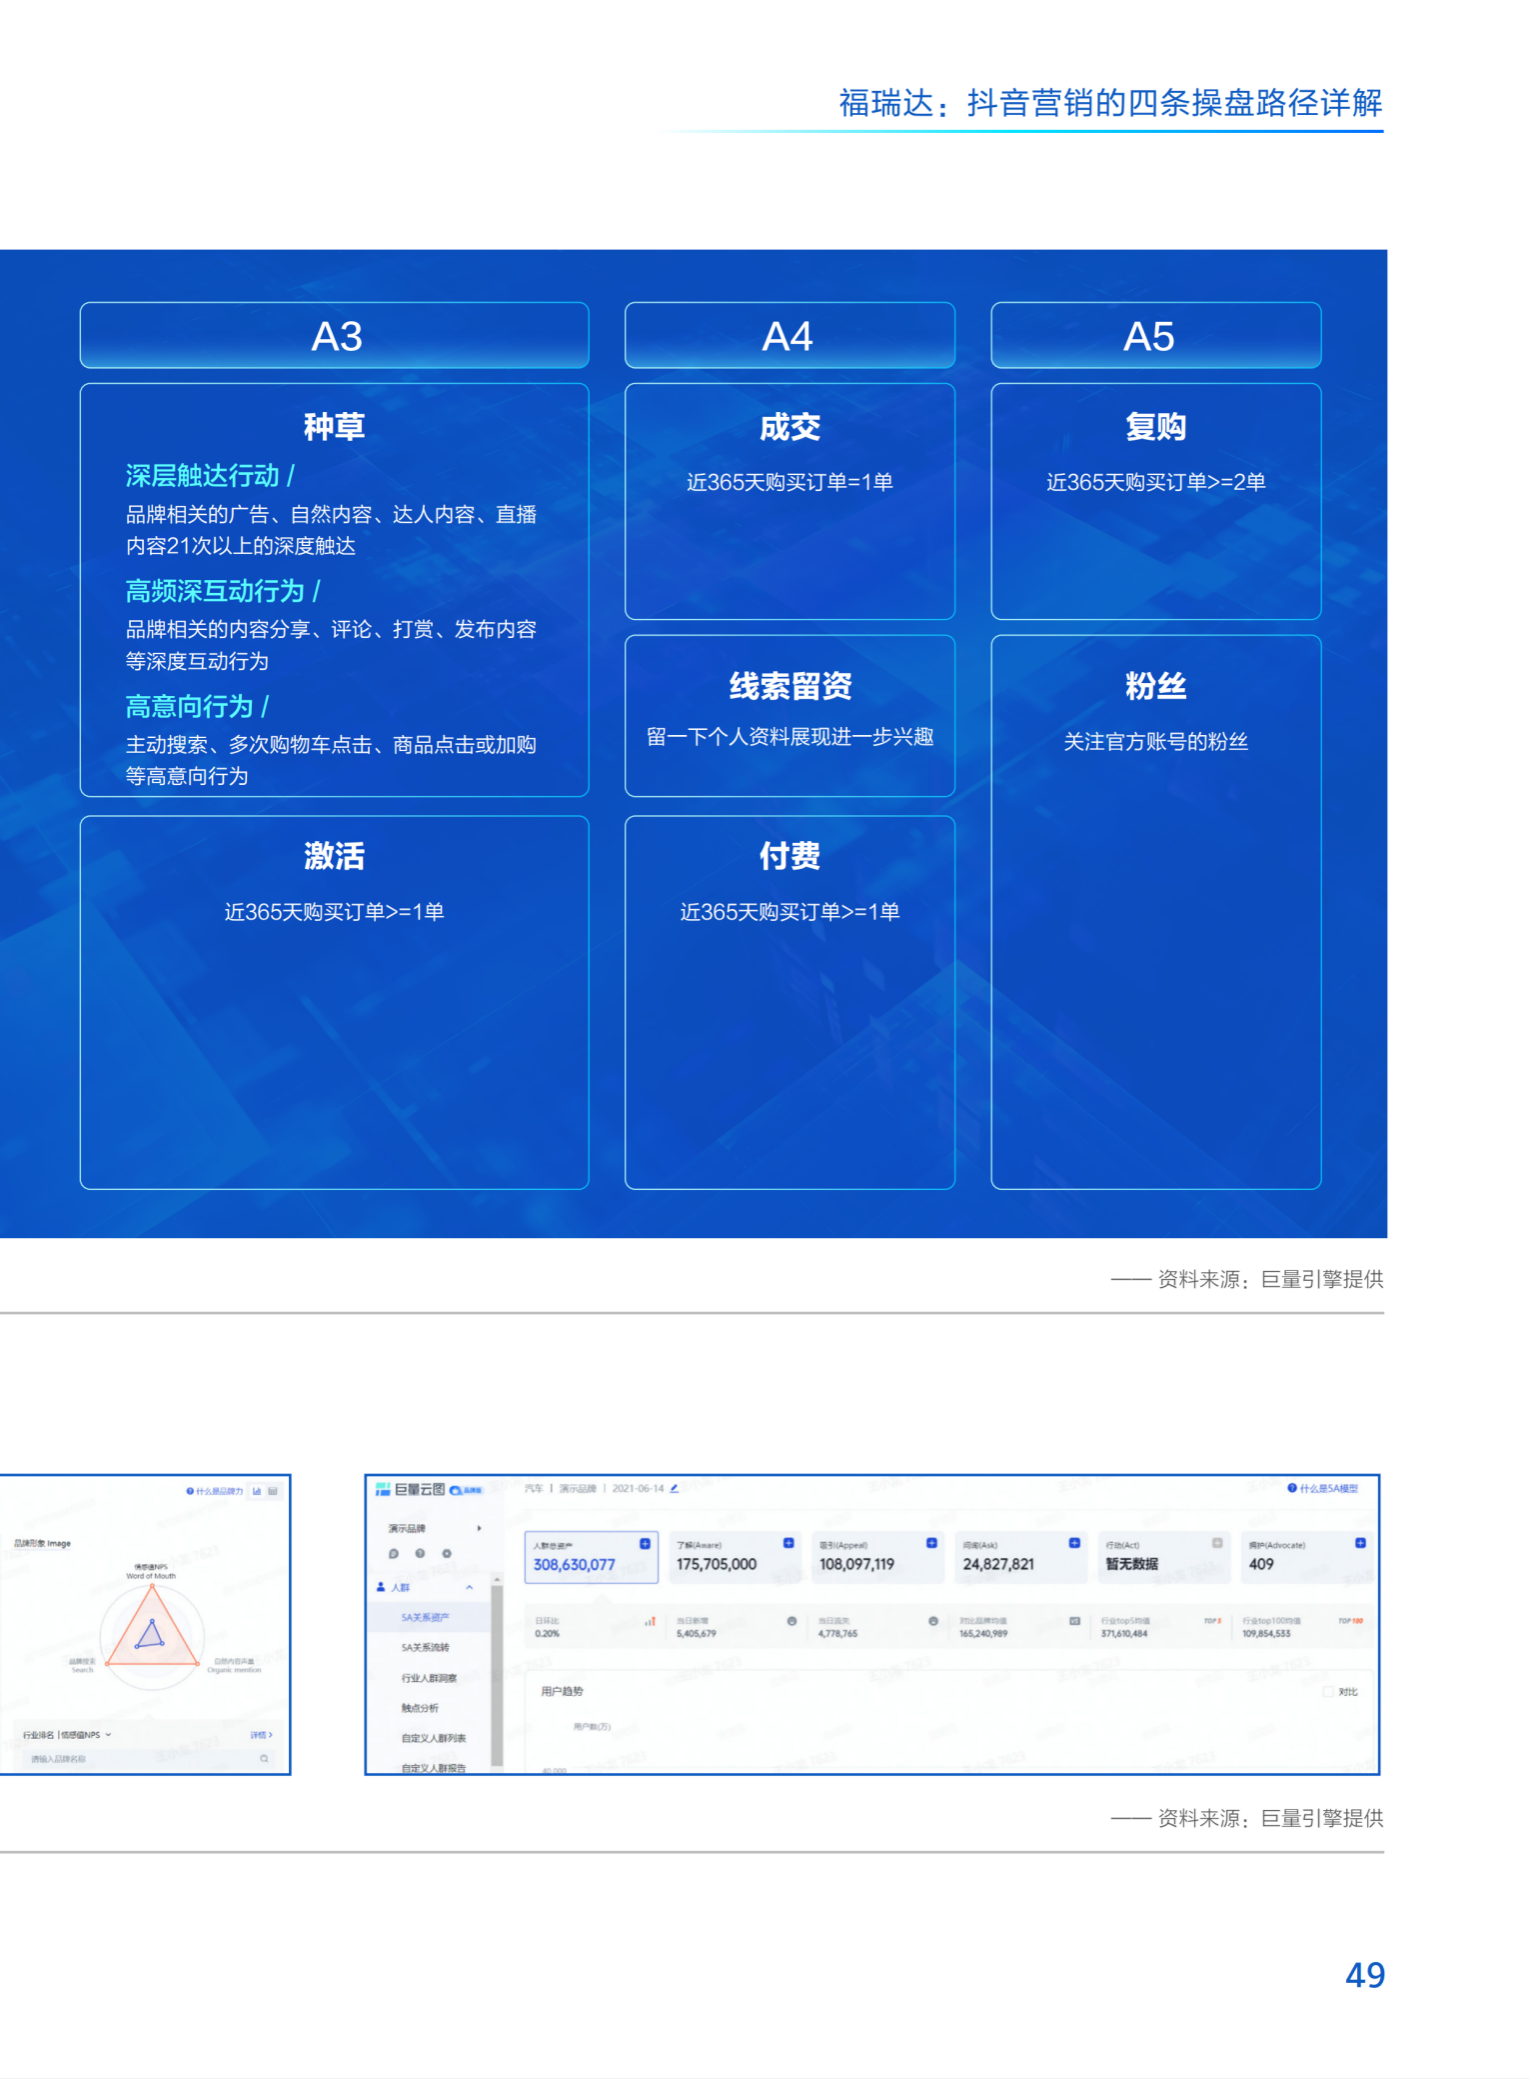The width and height of the screenshot is (1530, 2080).
Task: Click the plus icon on 人群总资产 card
Action: tap(645, 1544)
